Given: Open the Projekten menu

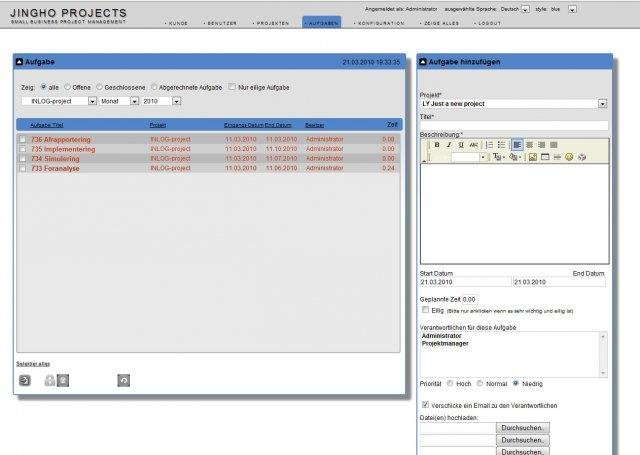Looking at the screenshot, I should pos(271,23).
